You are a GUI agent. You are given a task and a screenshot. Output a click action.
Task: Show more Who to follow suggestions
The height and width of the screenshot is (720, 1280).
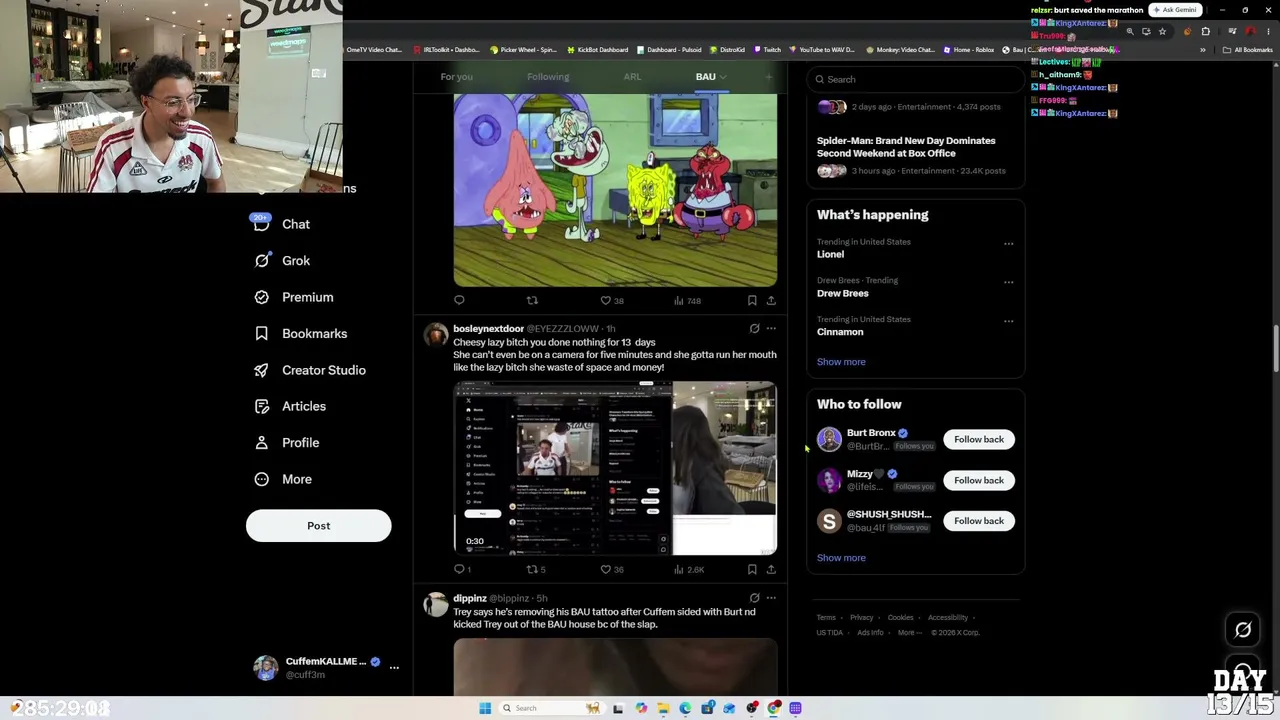pyautogui.click(x=841, y=558)
